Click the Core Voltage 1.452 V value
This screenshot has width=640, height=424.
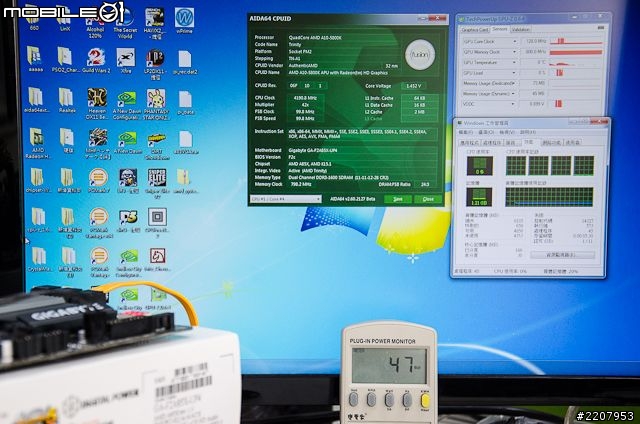pos(413,86)
